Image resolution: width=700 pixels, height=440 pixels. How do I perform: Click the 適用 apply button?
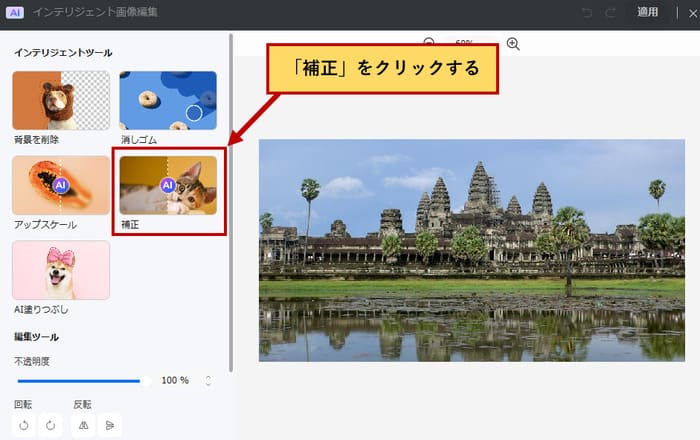647,12
